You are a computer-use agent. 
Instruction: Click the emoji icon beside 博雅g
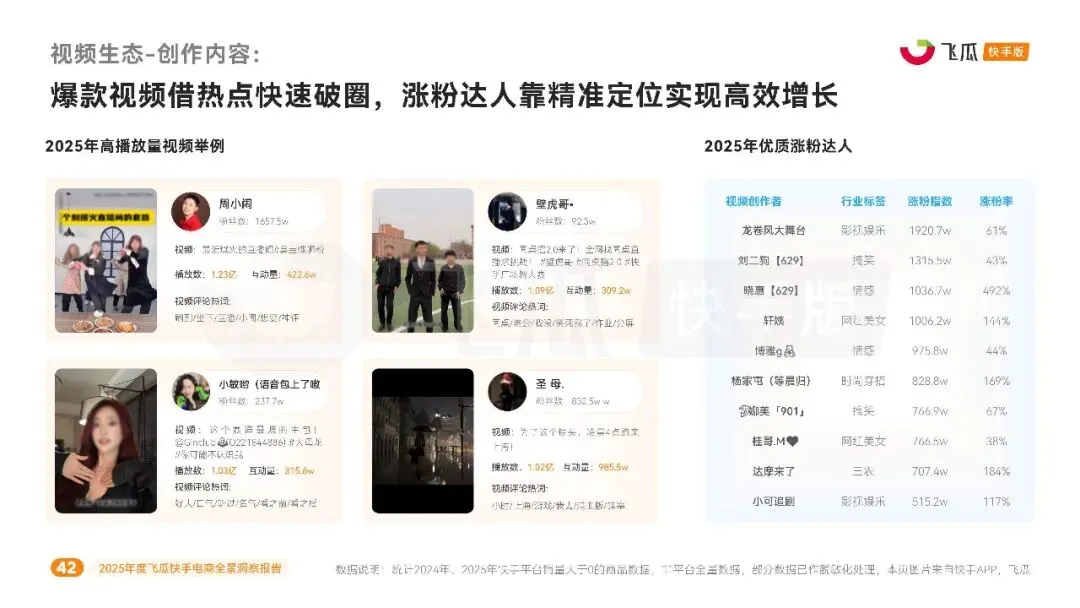point(789,351)
